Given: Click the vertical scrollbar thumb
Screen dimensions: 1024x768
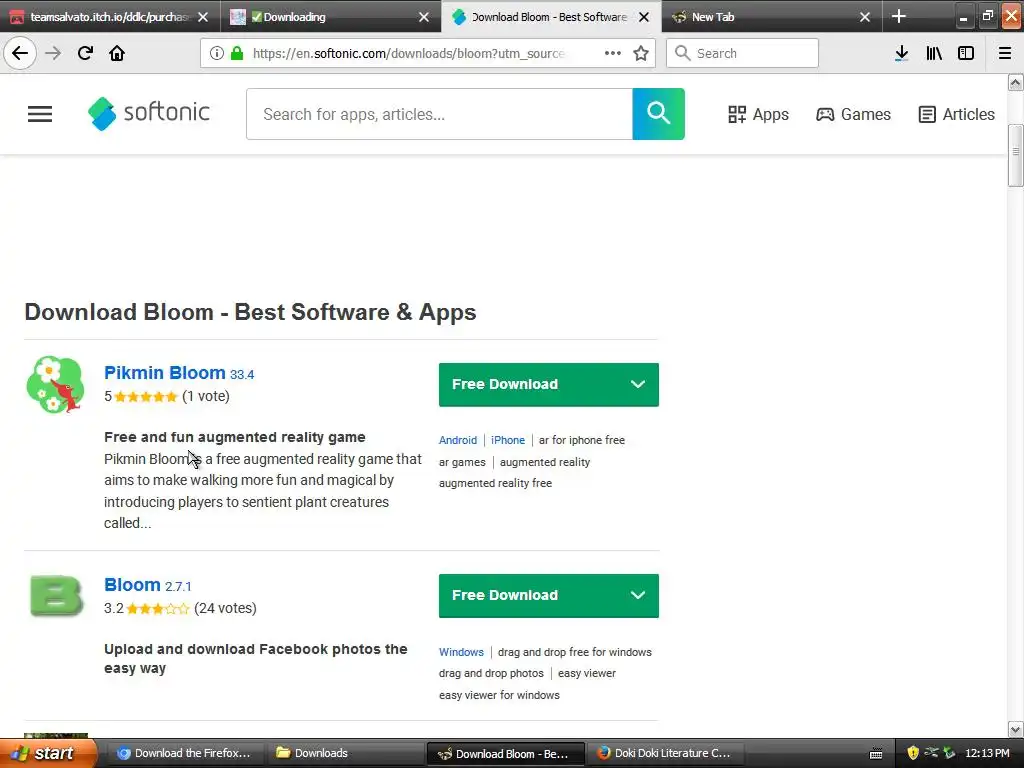Looking at the screenshot, I should pyautogui.click(x=1015, y=155).
